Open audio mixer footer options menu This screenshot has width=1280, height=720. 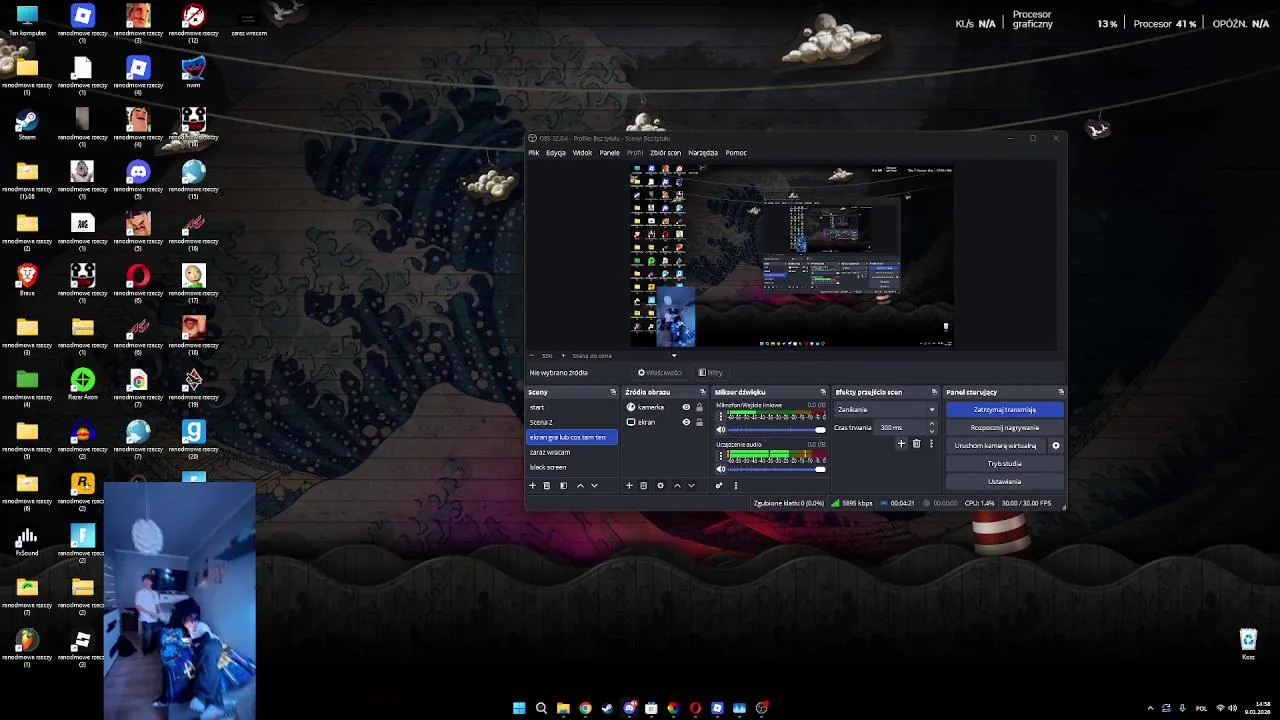[x=735, y=486]
